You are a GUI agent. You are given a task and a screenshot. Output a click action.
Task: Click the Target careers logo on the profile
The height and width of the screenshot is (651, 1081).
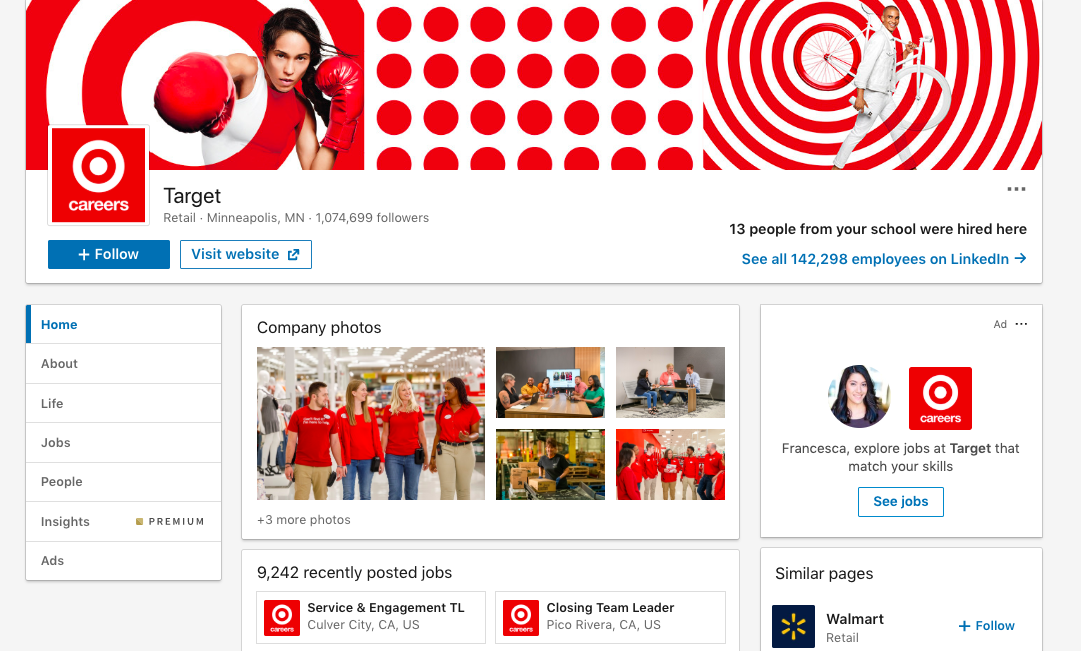99,175
